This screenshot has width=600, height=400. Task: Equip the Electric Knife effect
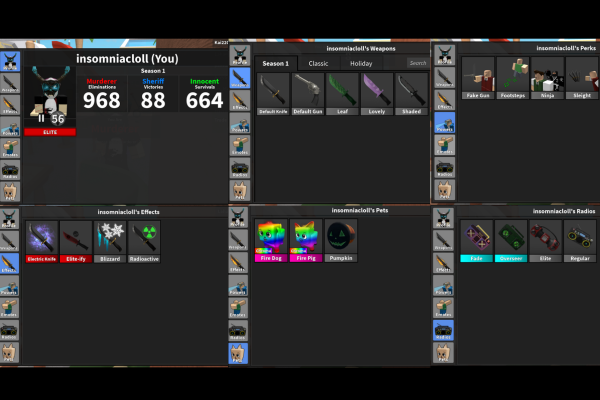(42, 242)
